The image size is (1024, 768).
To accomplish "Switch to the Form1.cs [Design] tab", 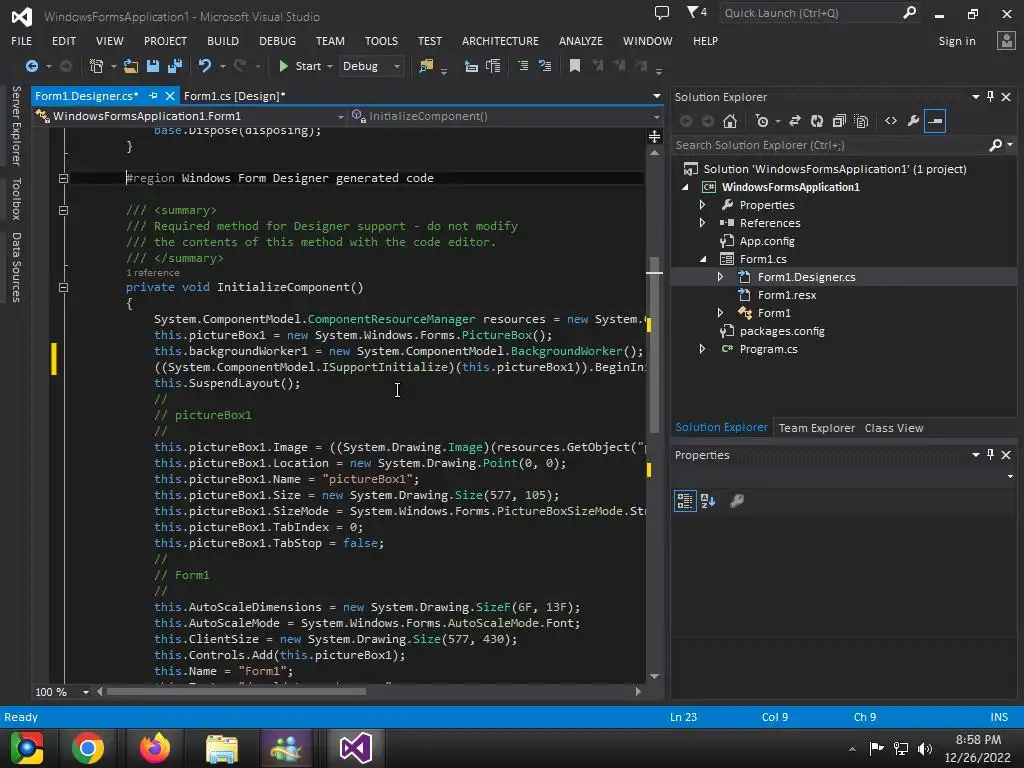I will pos(234,96).
